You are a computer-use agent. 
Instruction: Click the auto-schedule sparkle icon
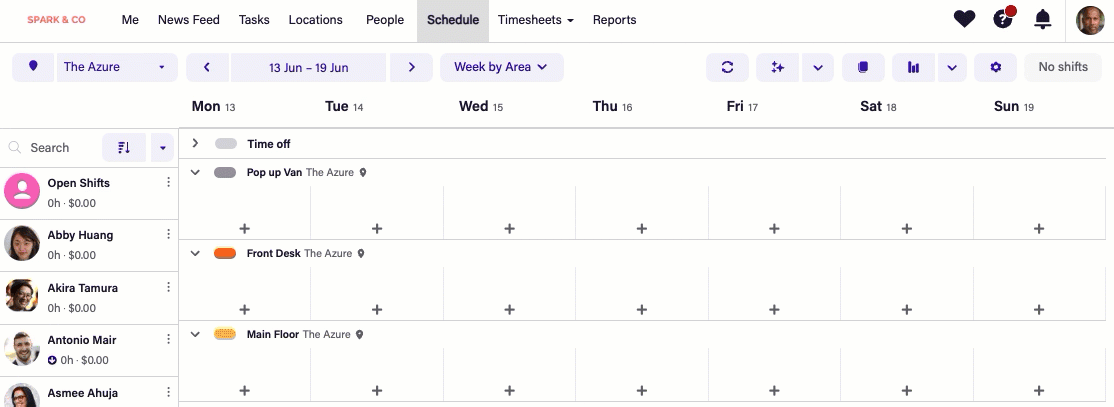click(x=777, y=67)
